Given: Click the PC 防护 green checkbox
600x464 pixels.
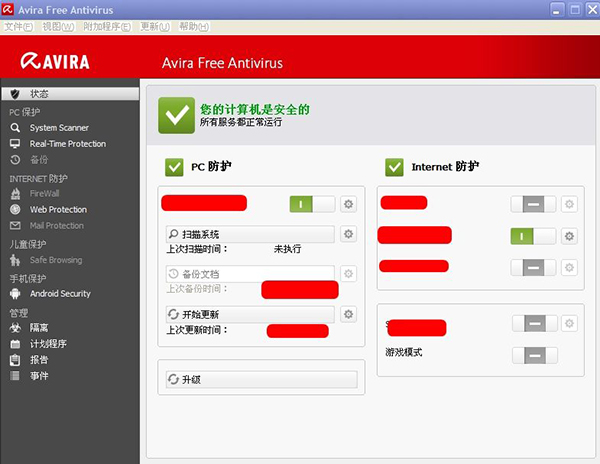Looking at the screenshot, I should click(x=174, y=167).
